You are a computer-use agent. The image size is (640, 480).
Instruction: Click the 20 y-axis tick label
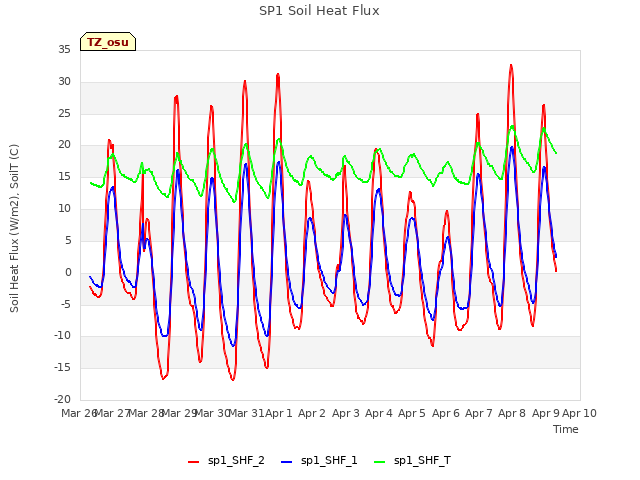click(64, 145)
